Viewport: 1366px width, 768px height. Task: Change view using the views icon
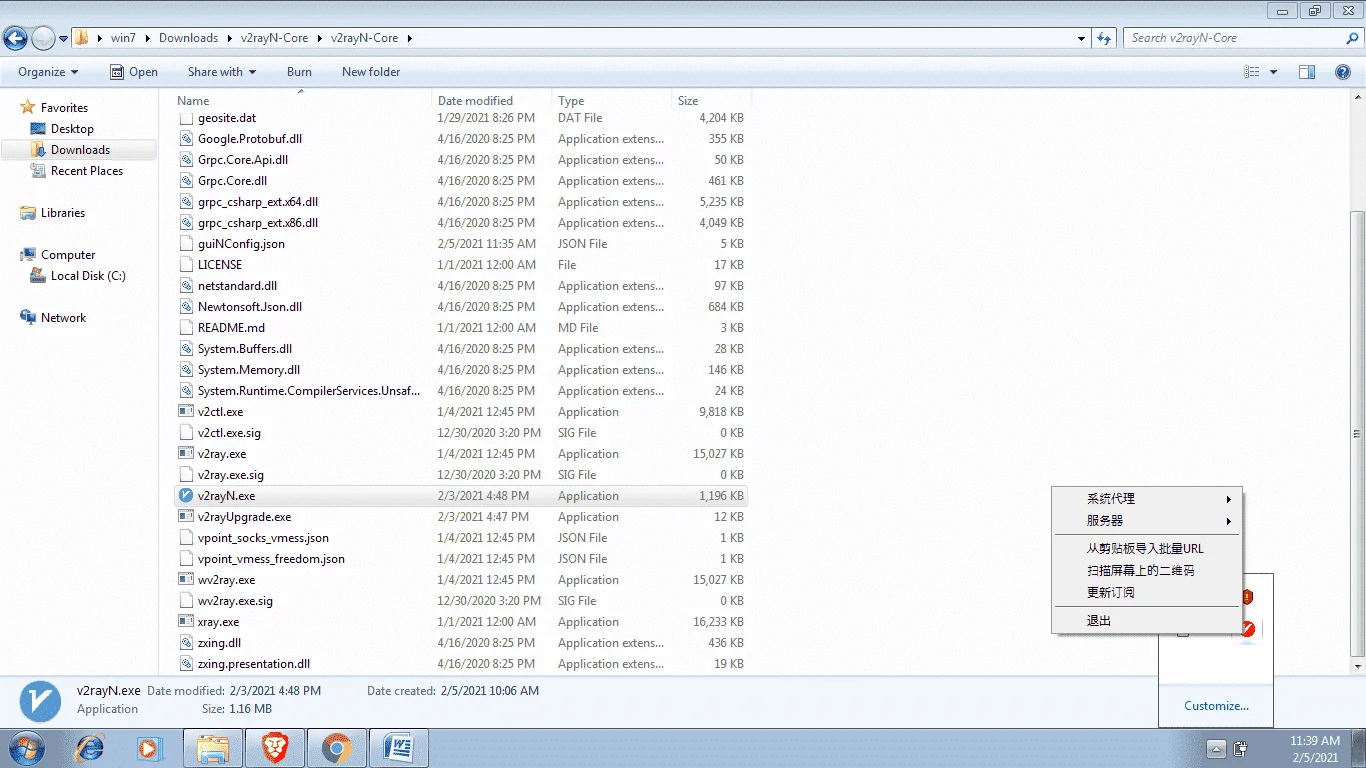(x=1252, y=72)
